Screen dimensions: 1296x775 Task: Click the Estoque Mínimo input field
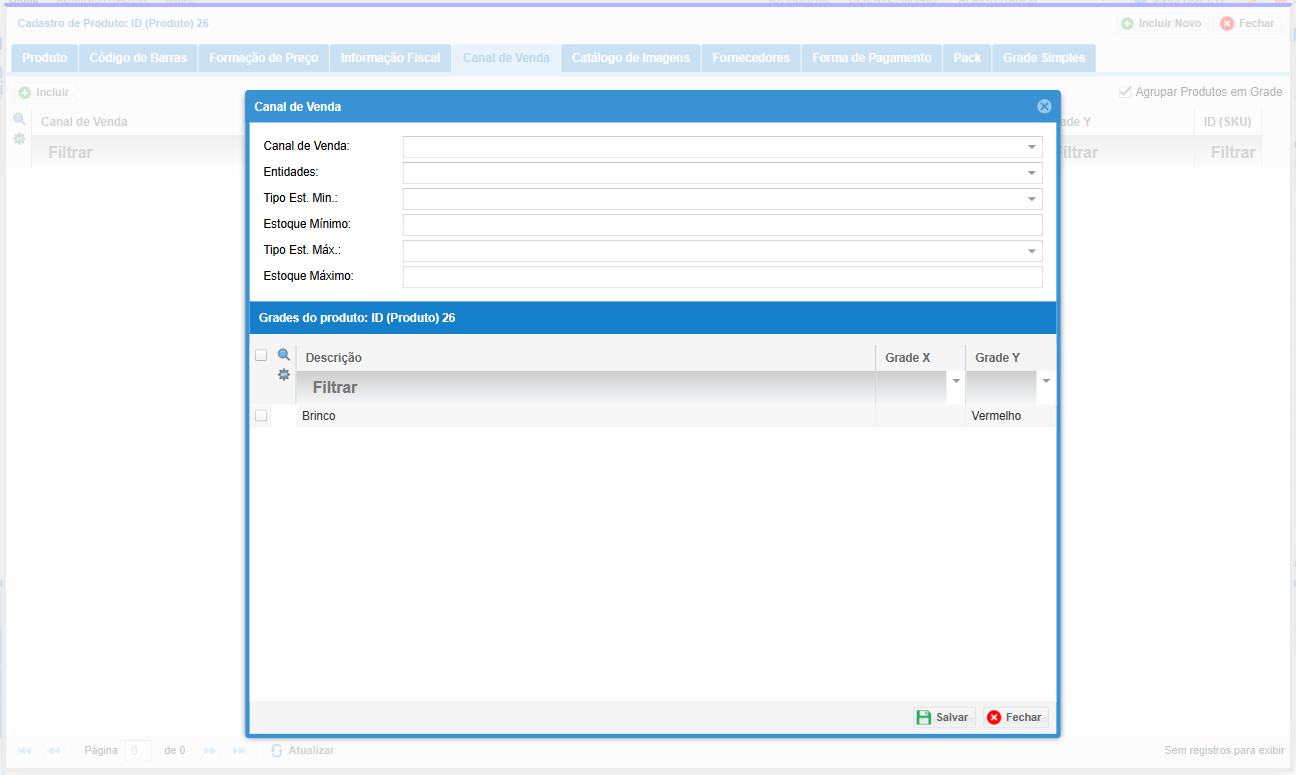(722, 225)
